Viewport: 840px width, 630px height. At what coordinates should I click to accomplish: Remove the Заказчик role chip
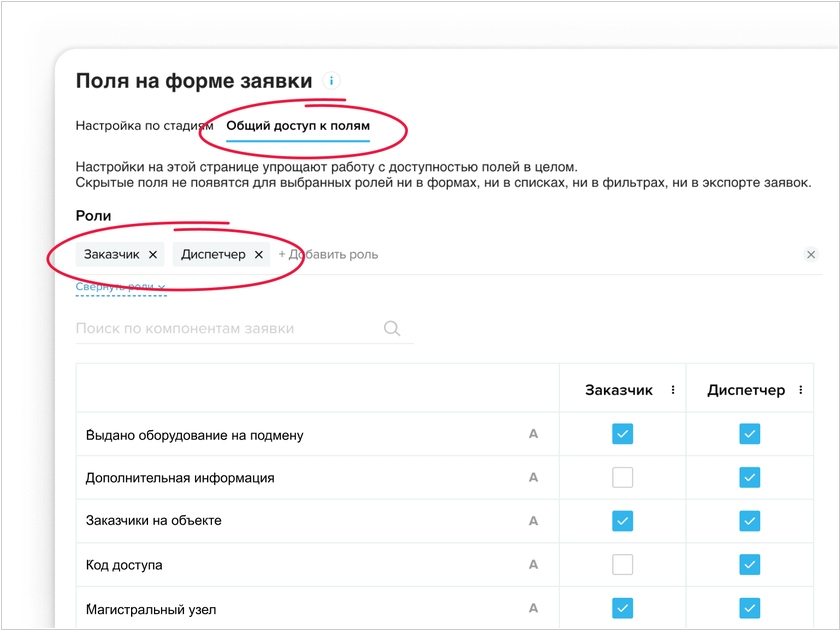tap(153, 255)
